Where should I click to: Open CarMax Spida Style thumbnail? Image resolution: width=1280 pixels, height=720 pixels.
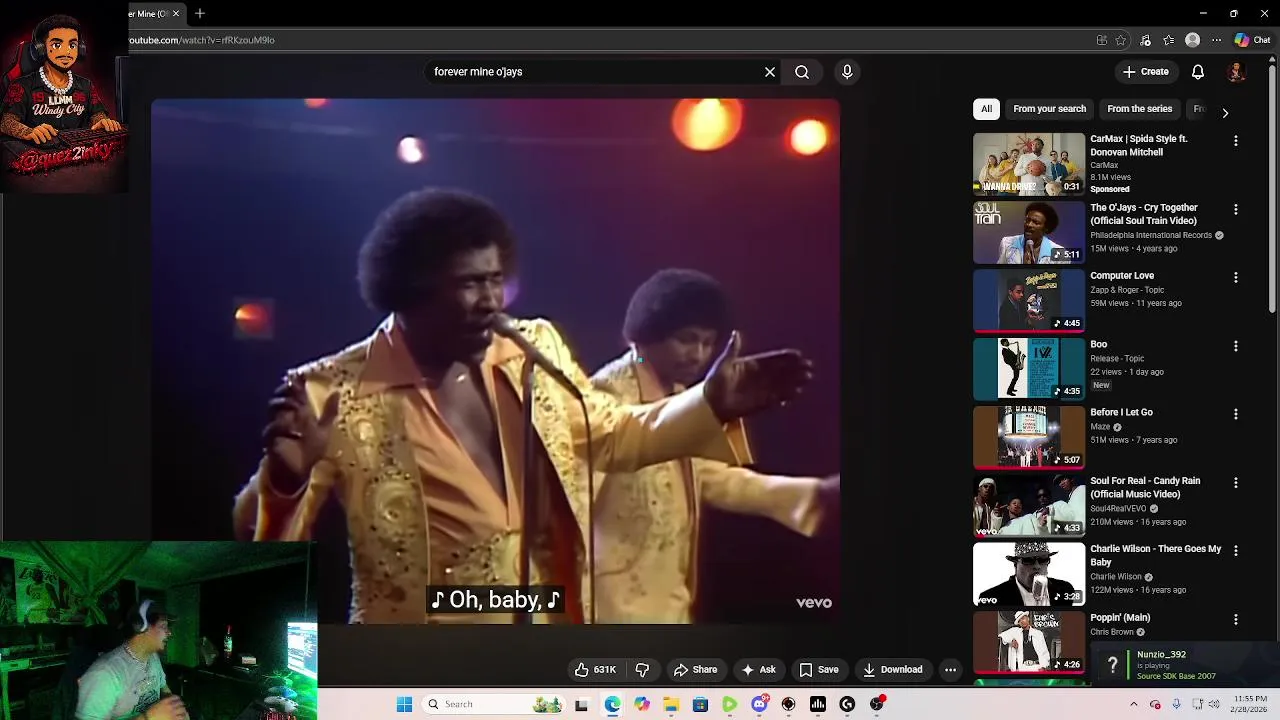[1028, 163]
